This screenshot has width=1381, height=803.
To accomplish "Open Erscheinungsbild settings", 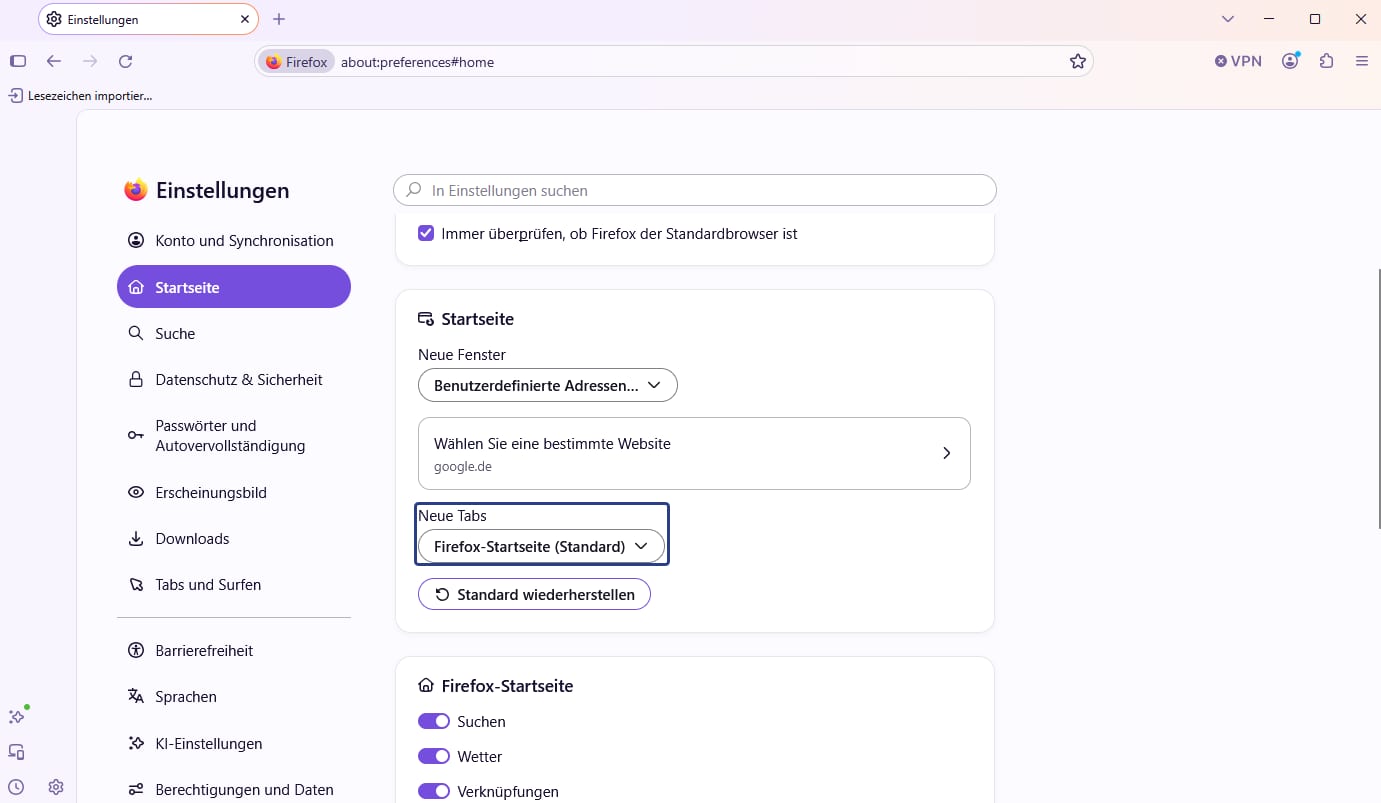I will click(x=233, y=492).
